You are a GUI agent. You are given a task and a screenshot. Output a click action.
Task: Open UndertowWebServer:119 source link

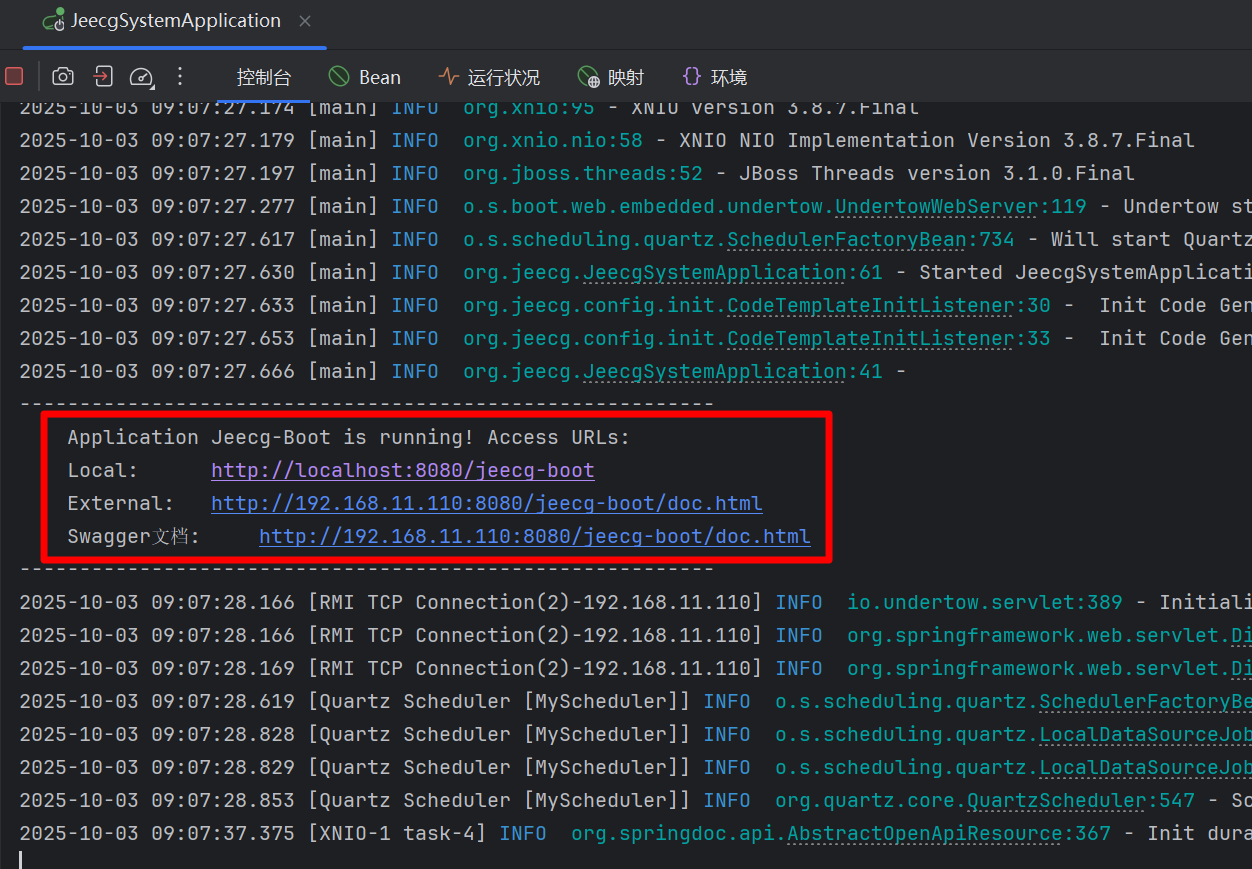[961, 207]
